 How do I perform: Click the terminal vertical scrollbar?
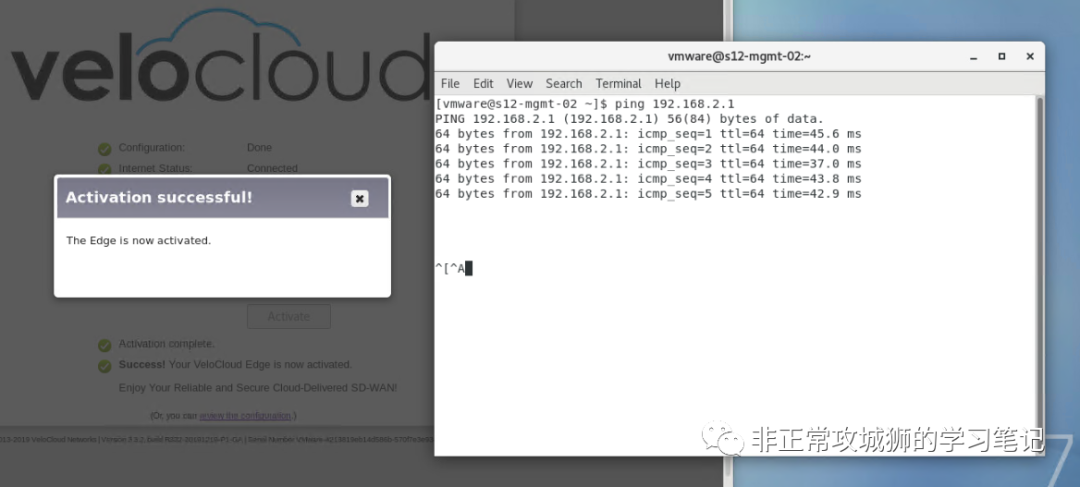pyautogui.click(x=1039, y=276)
